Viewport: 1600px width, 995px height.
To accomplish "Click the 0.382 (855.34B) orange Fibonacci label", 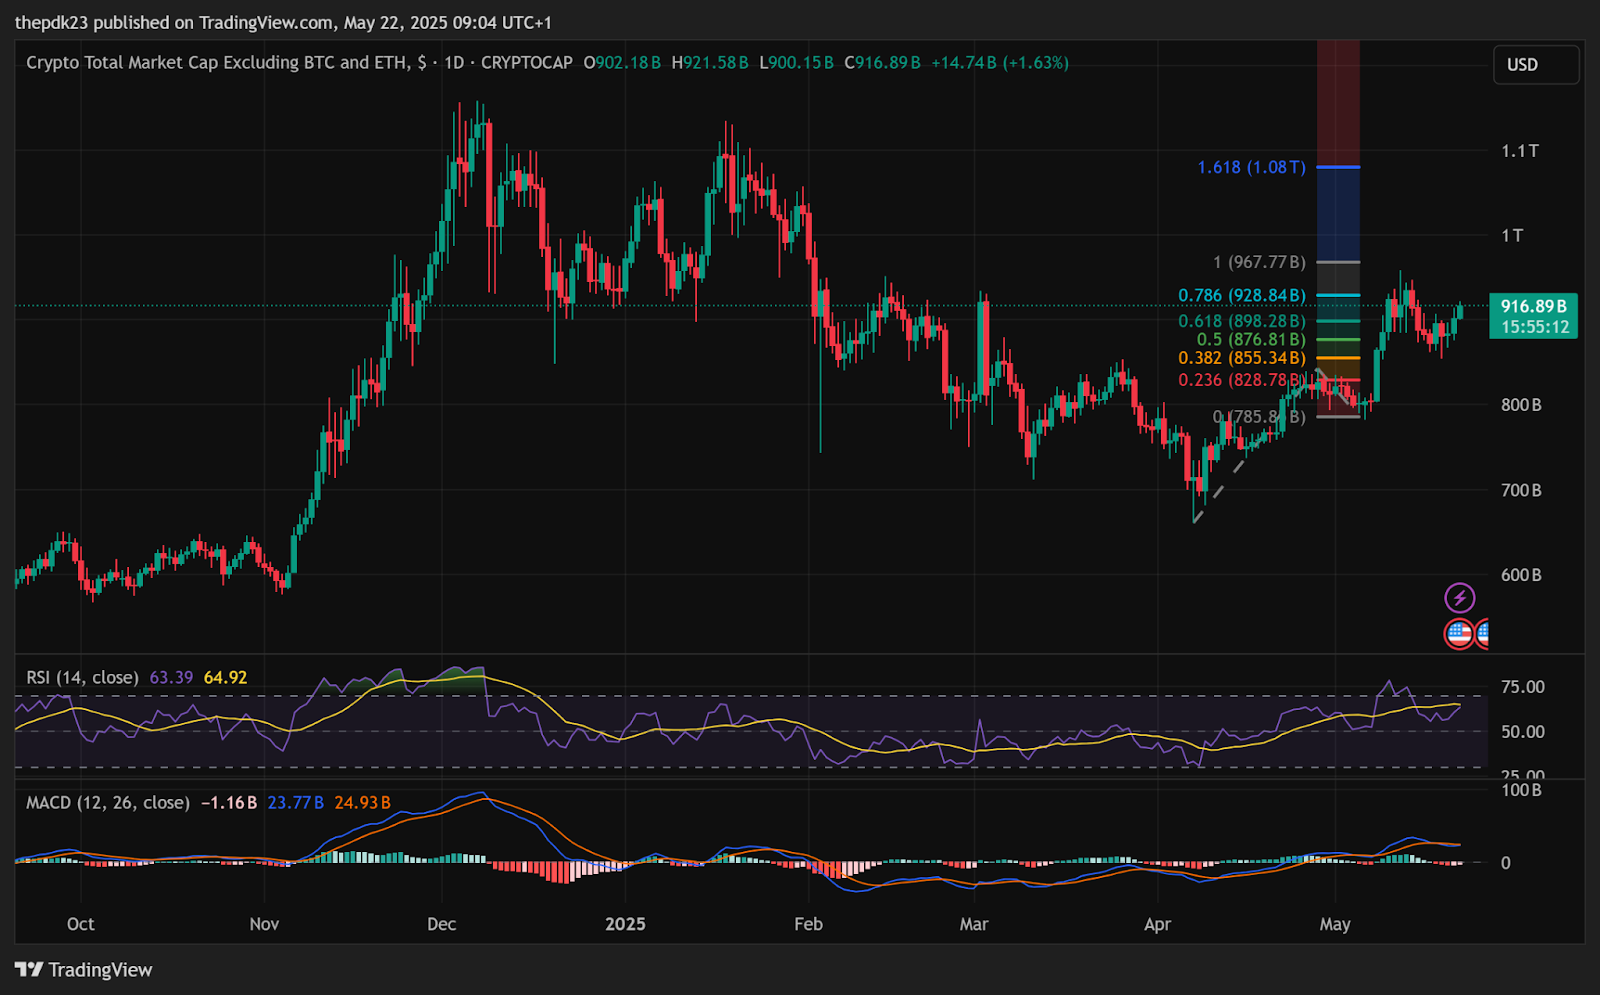I will (x=1241, y=358).
